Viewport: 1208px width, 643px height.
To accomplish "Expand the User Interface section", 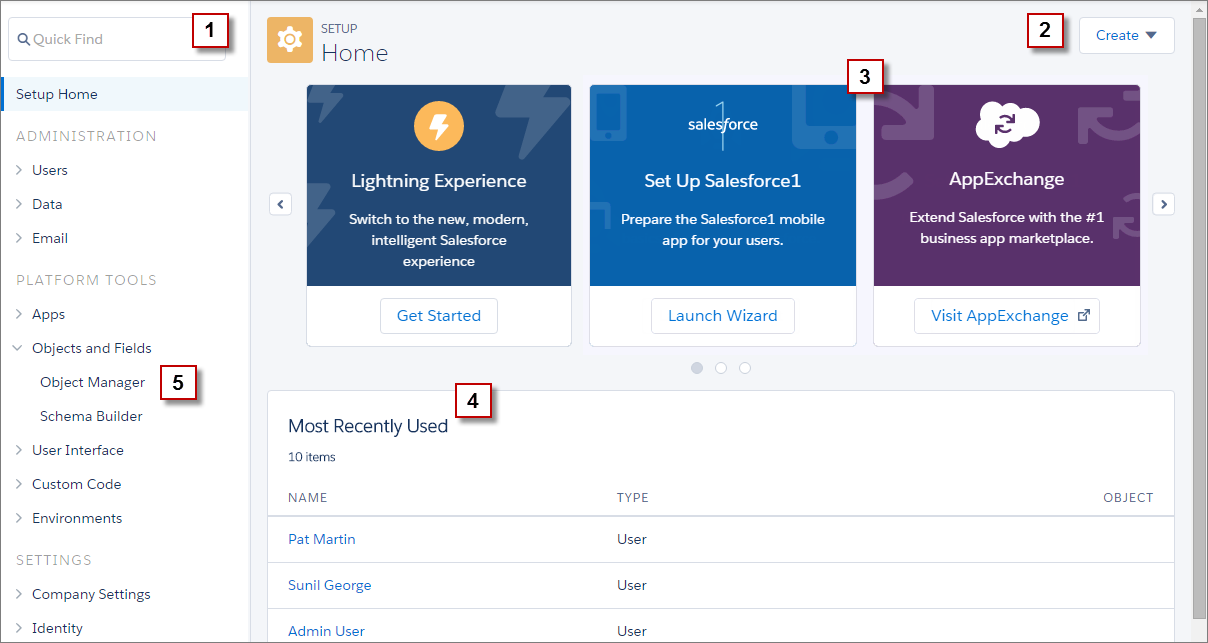I will point(19,450).
